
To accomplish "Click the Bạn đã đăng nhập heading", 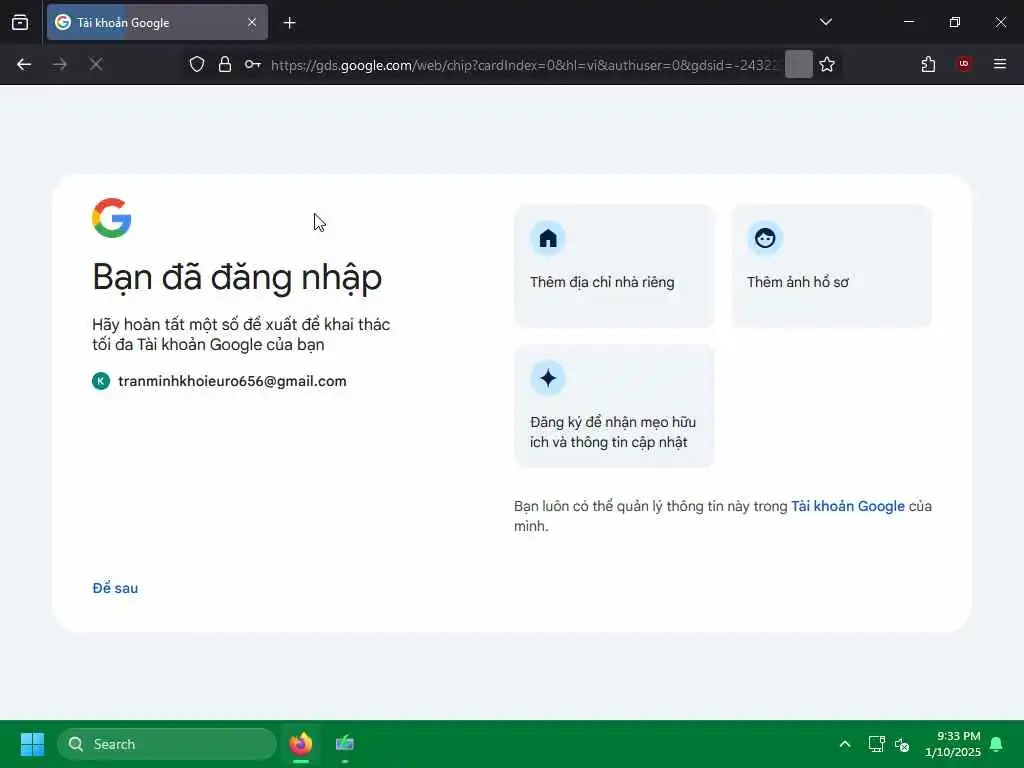I will pos(237,277).
